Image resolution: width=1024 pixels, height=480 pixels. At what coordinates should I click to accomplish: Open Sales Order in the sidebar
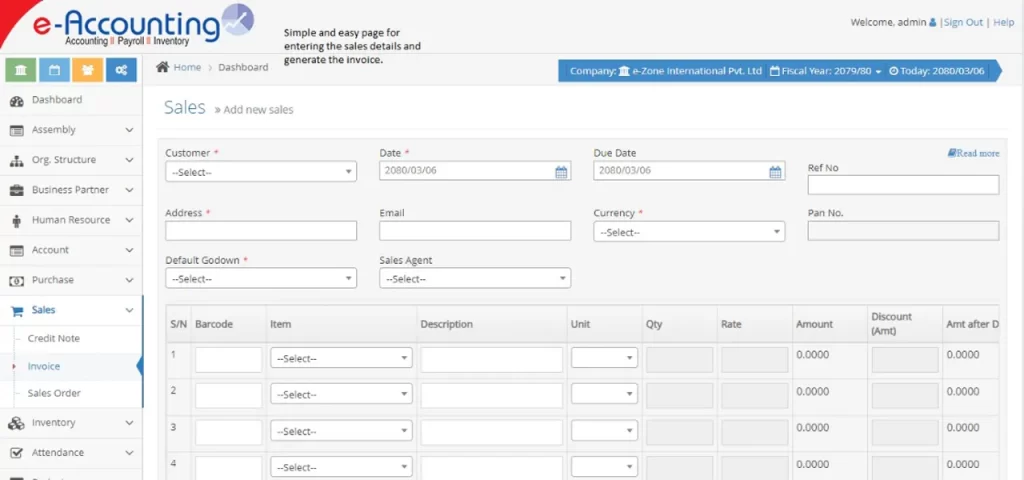(x=54, y=393)
